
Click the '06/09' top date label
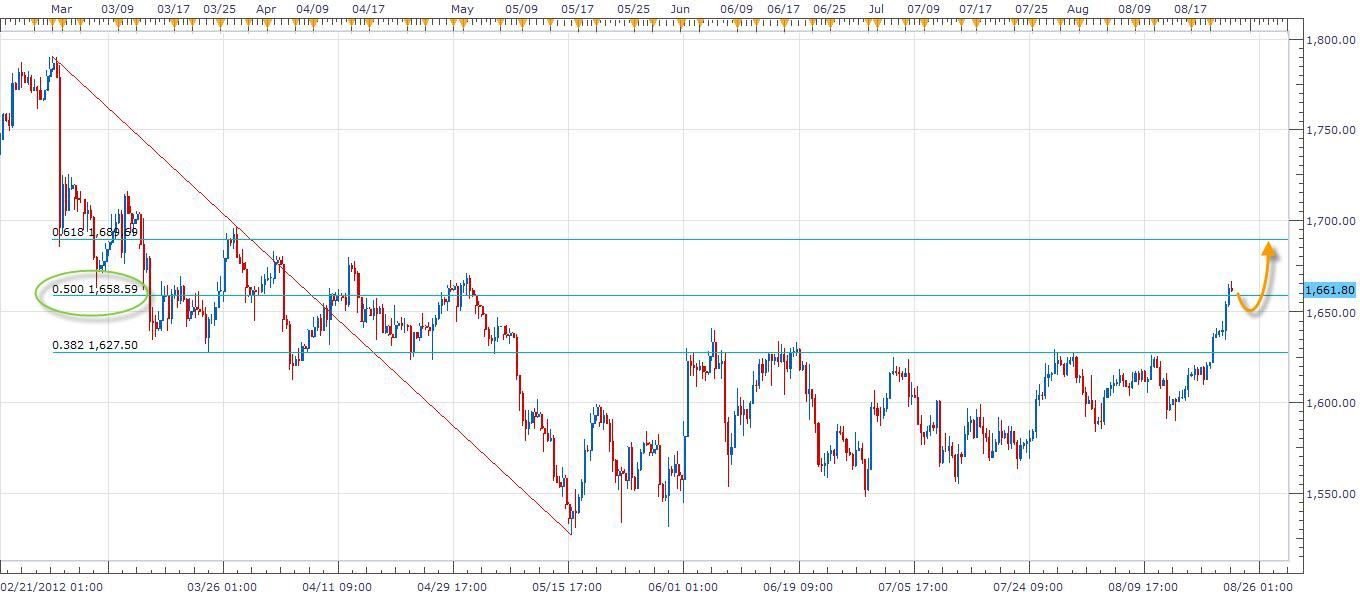click(736, 9)
